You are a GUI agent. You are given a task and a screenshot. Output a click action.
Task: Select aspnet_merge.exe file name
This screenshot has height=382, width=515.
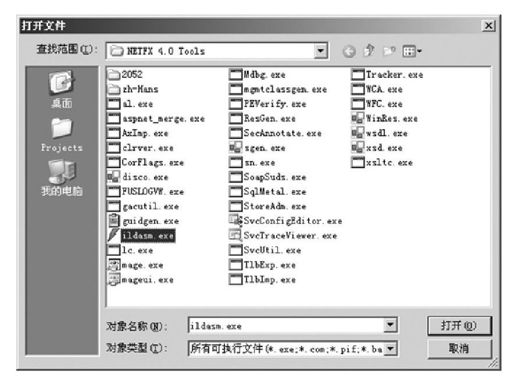click(163, 119)
